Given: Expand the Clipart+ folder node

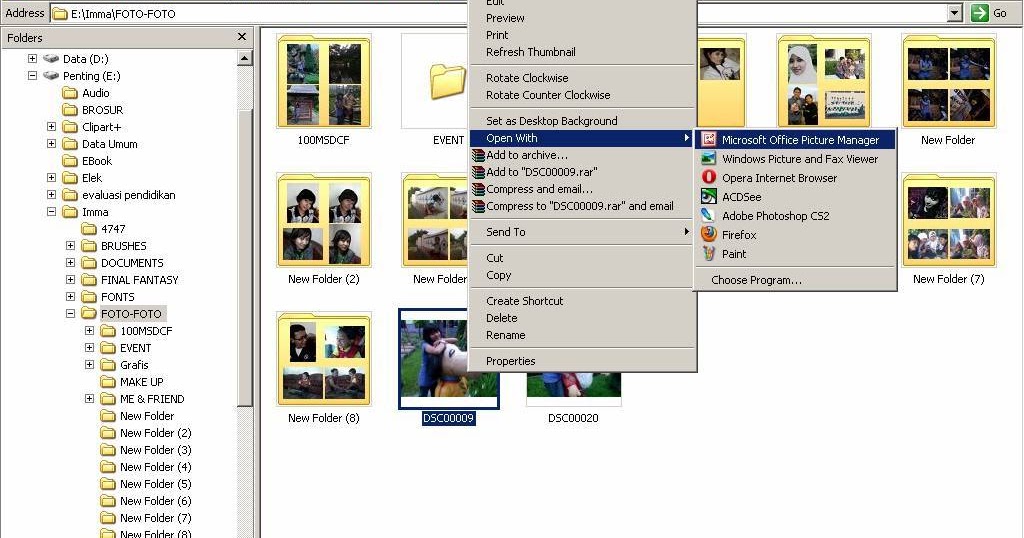Looking at the screenshot, I should 51,127.
